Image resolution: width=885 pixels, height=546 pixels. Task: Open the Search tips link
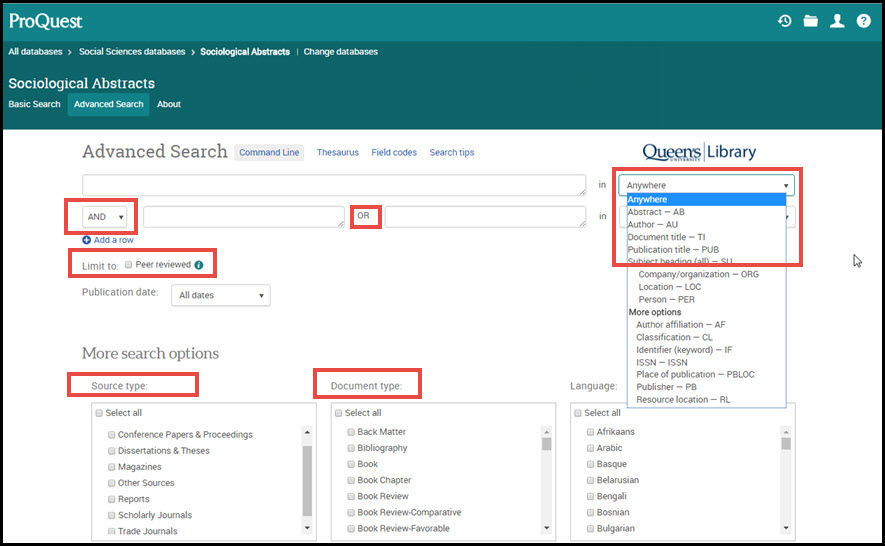[x=452, y=152]
